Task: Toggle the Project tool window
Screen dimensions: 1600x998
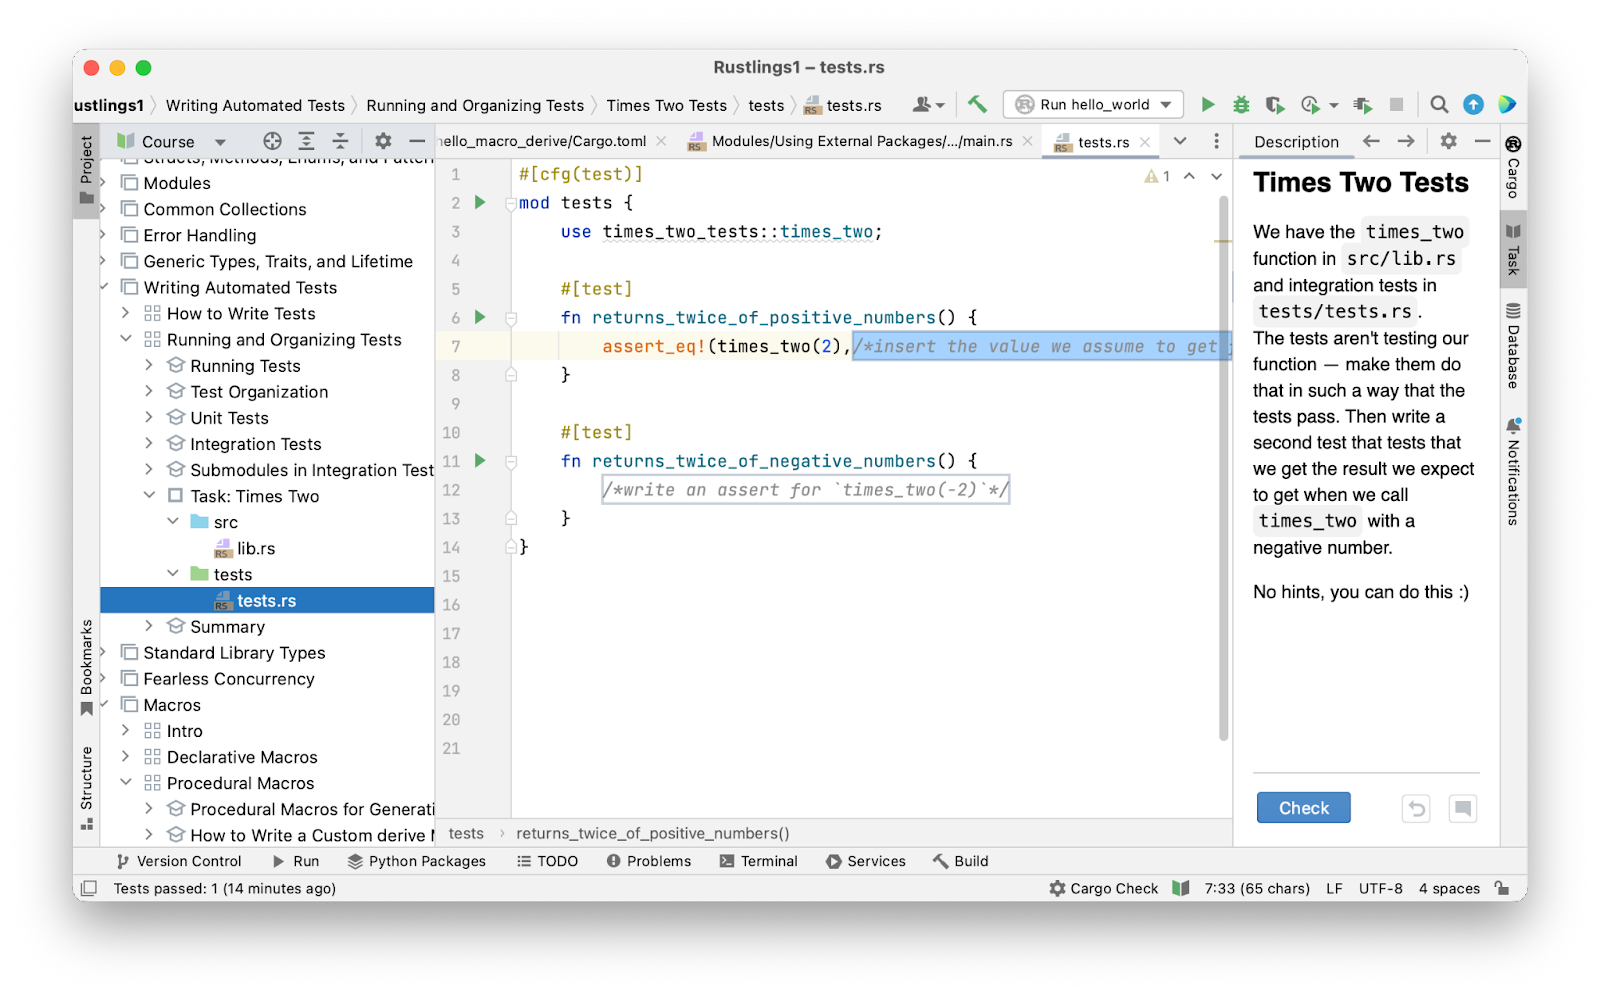Action: (87, 170)
